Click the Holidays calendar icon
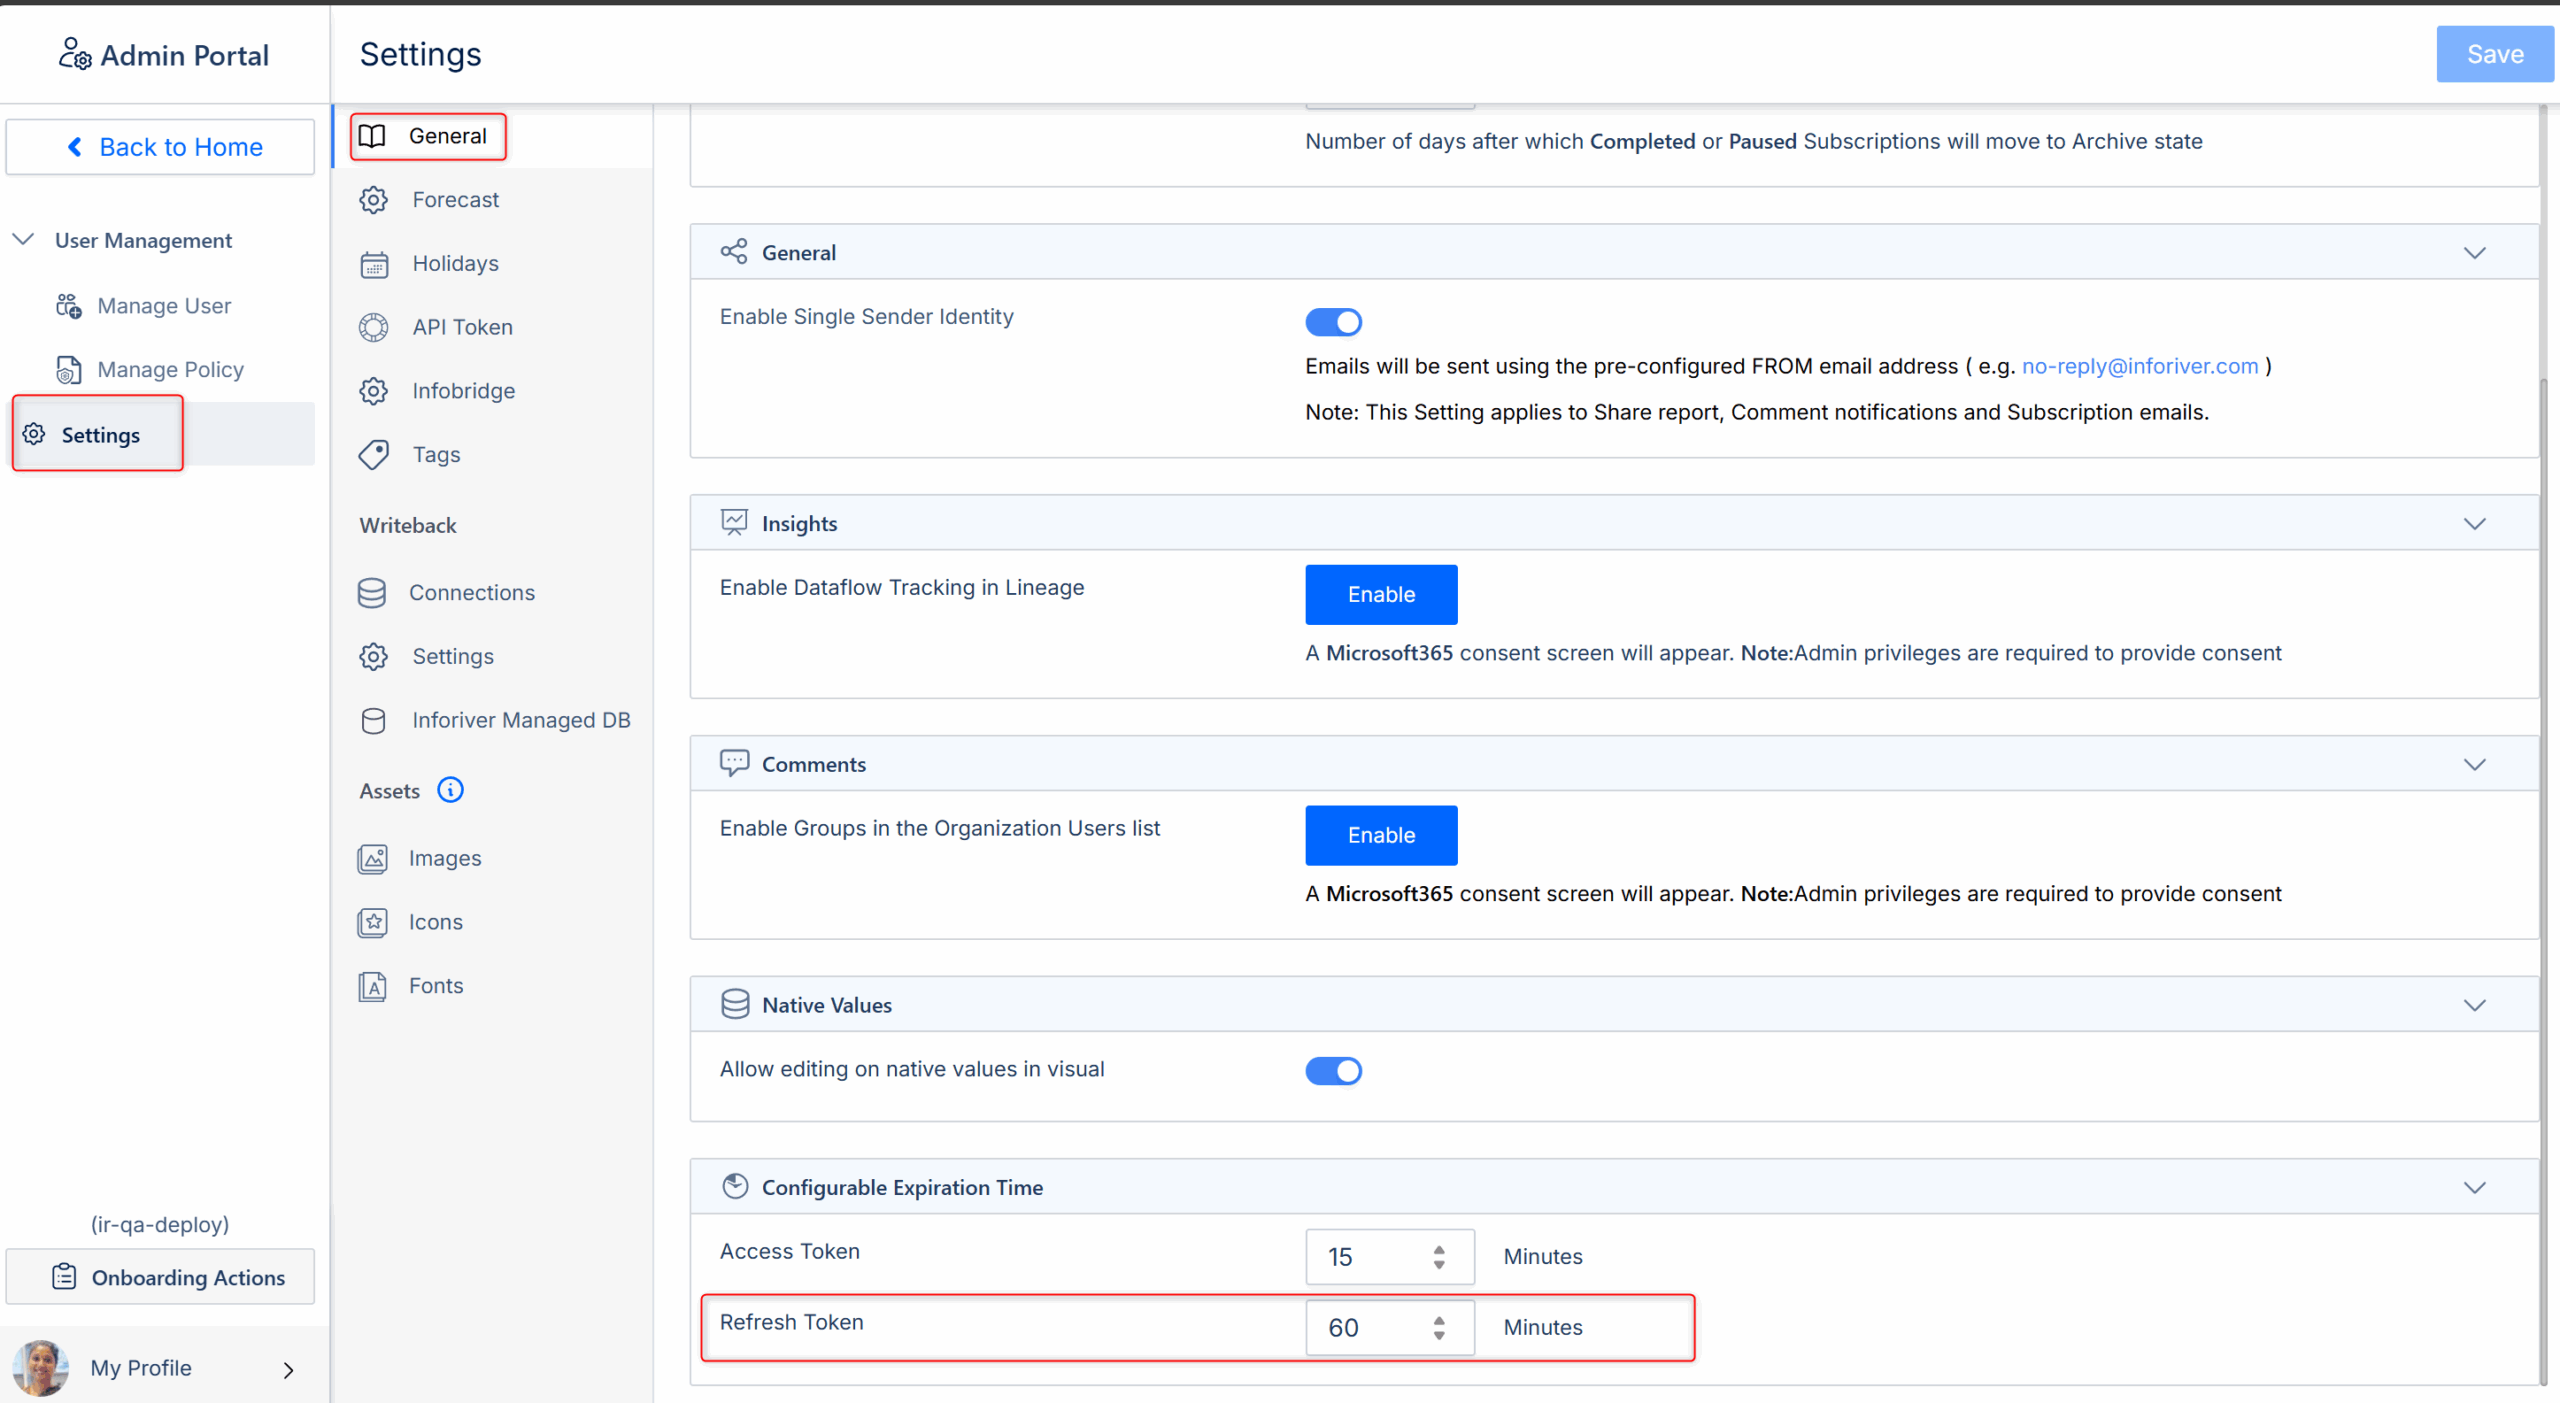2560x1403 pixels. (374, 264)
